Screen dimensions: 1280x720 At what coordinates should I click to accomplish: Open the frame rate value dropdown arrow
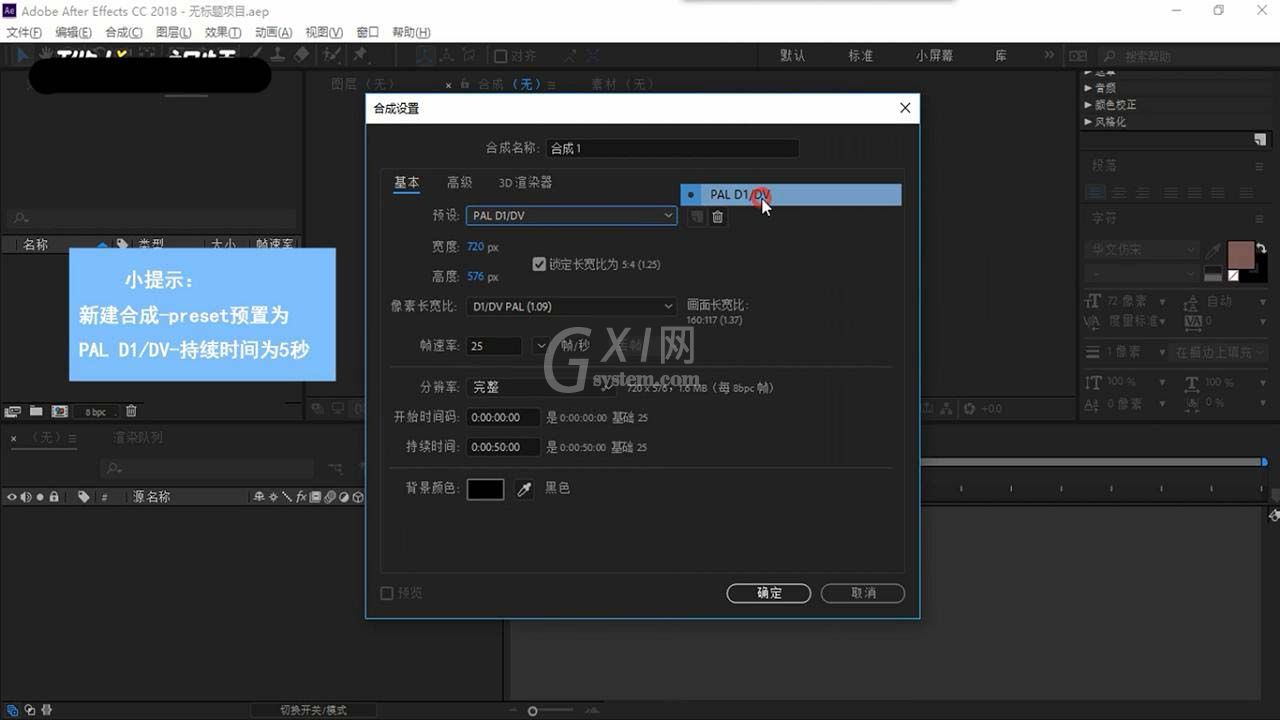541,346
